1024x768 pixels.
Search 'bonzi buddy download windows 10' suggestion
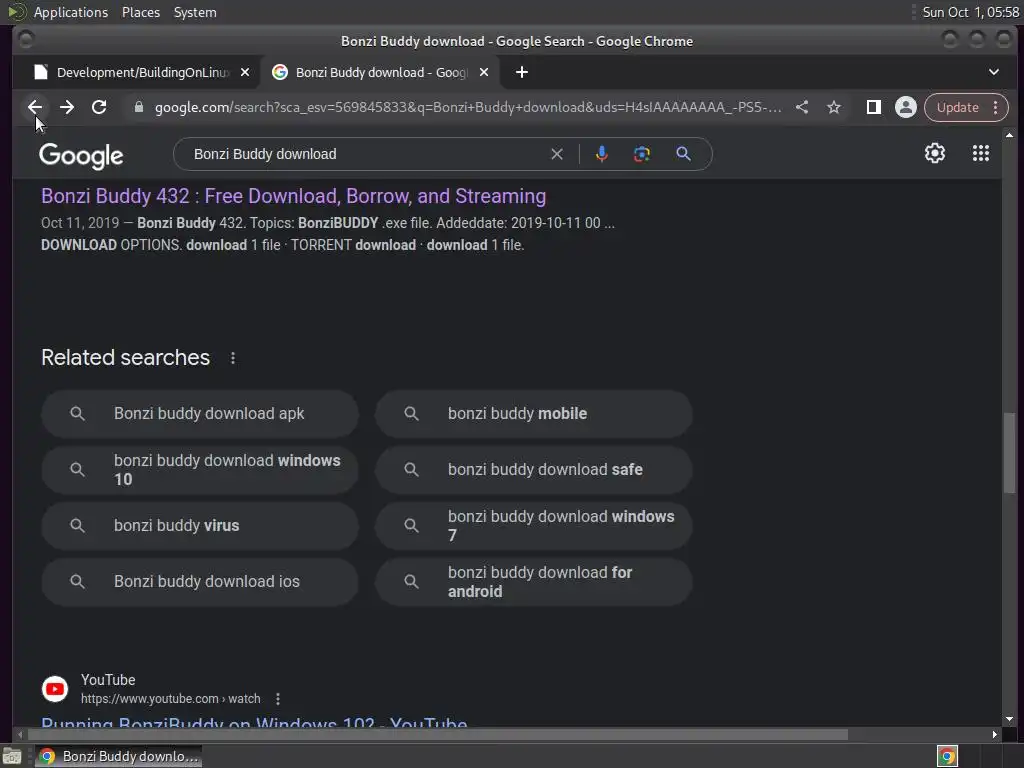pyautogui.click(x=200, y=470)
